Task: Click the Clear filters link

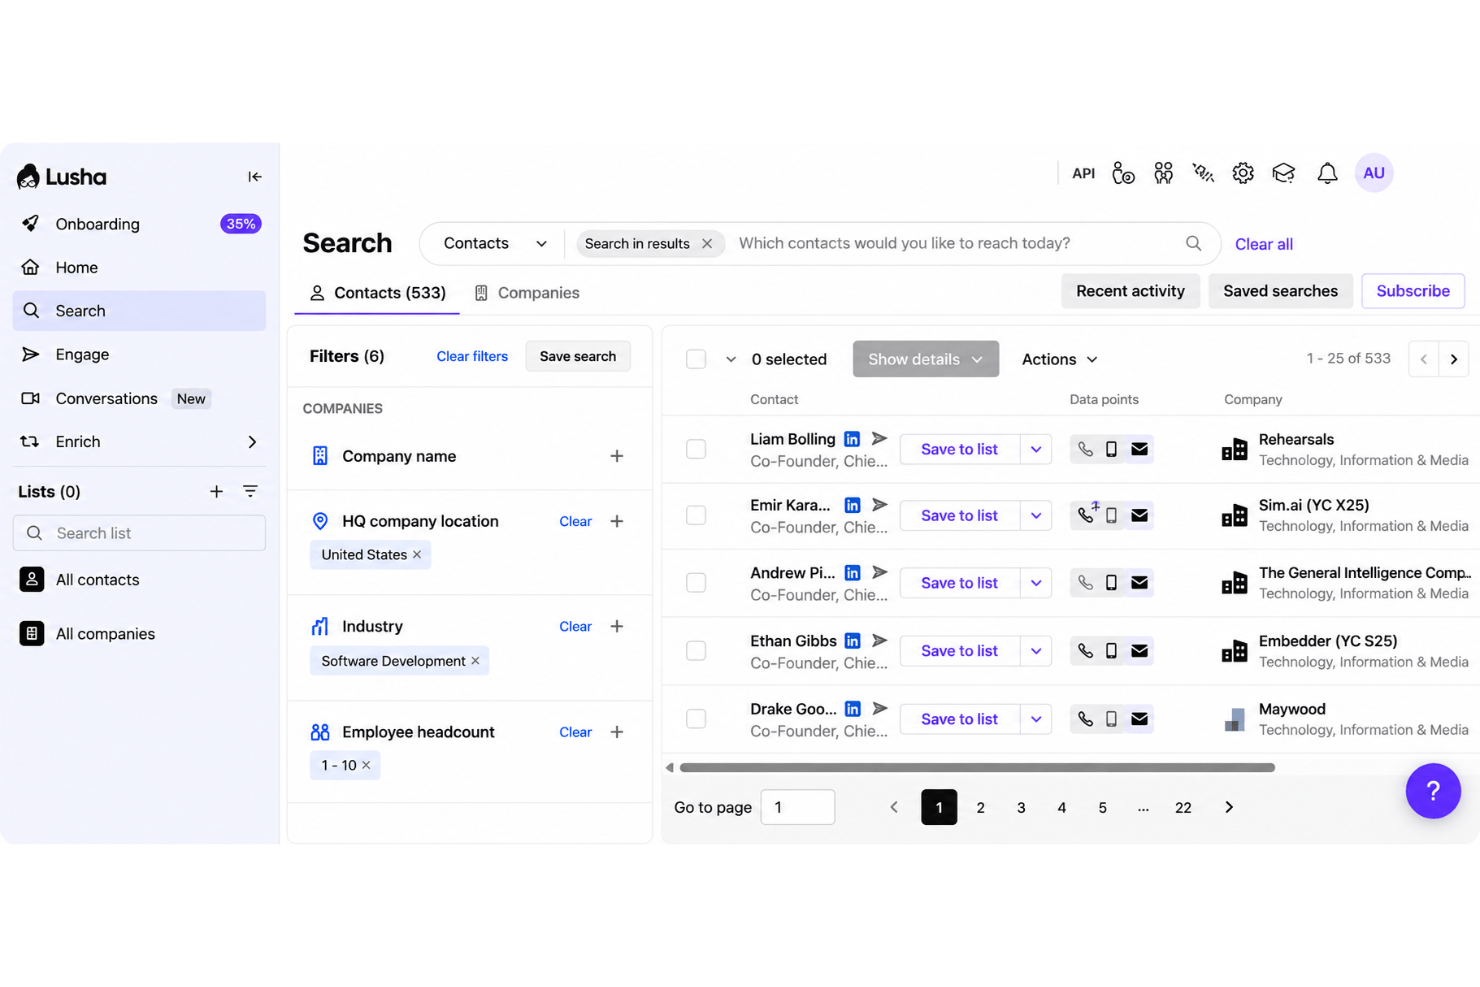Action: coord(472,356)
